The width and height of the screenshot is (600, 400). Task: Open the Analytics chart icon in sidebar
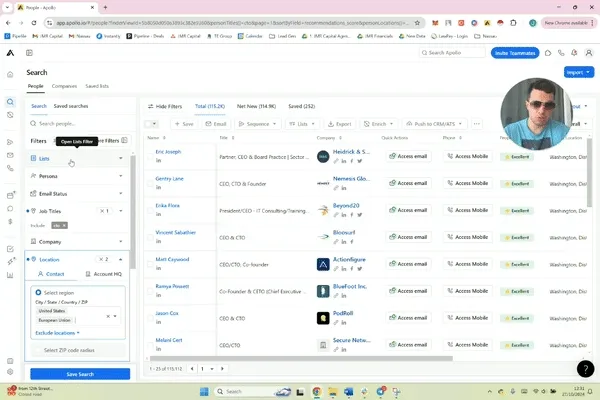coord(10,275)
